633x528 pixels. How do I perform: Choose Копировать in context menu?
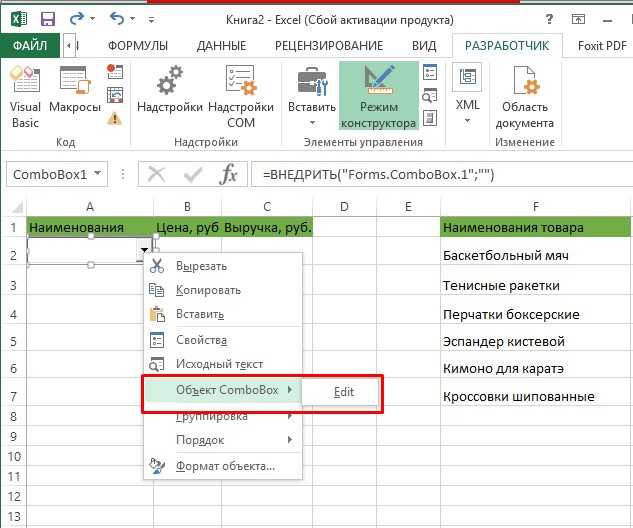[223, 290]
